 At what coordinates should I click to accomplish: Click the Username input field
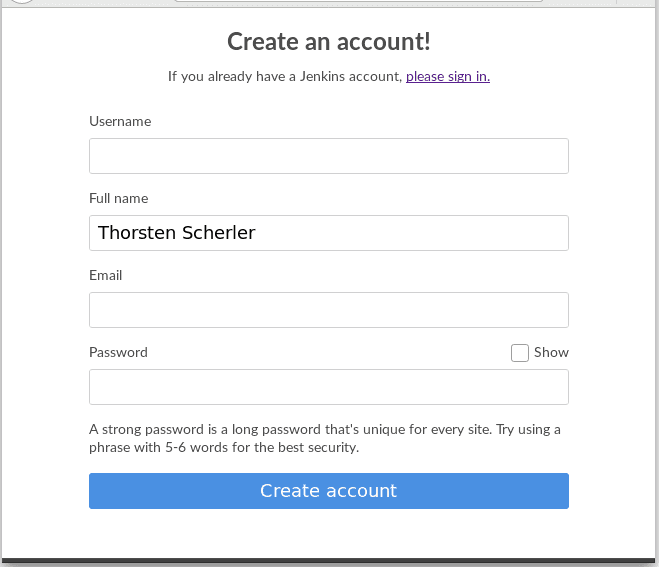pyautogui.click(x=328, y=156)
